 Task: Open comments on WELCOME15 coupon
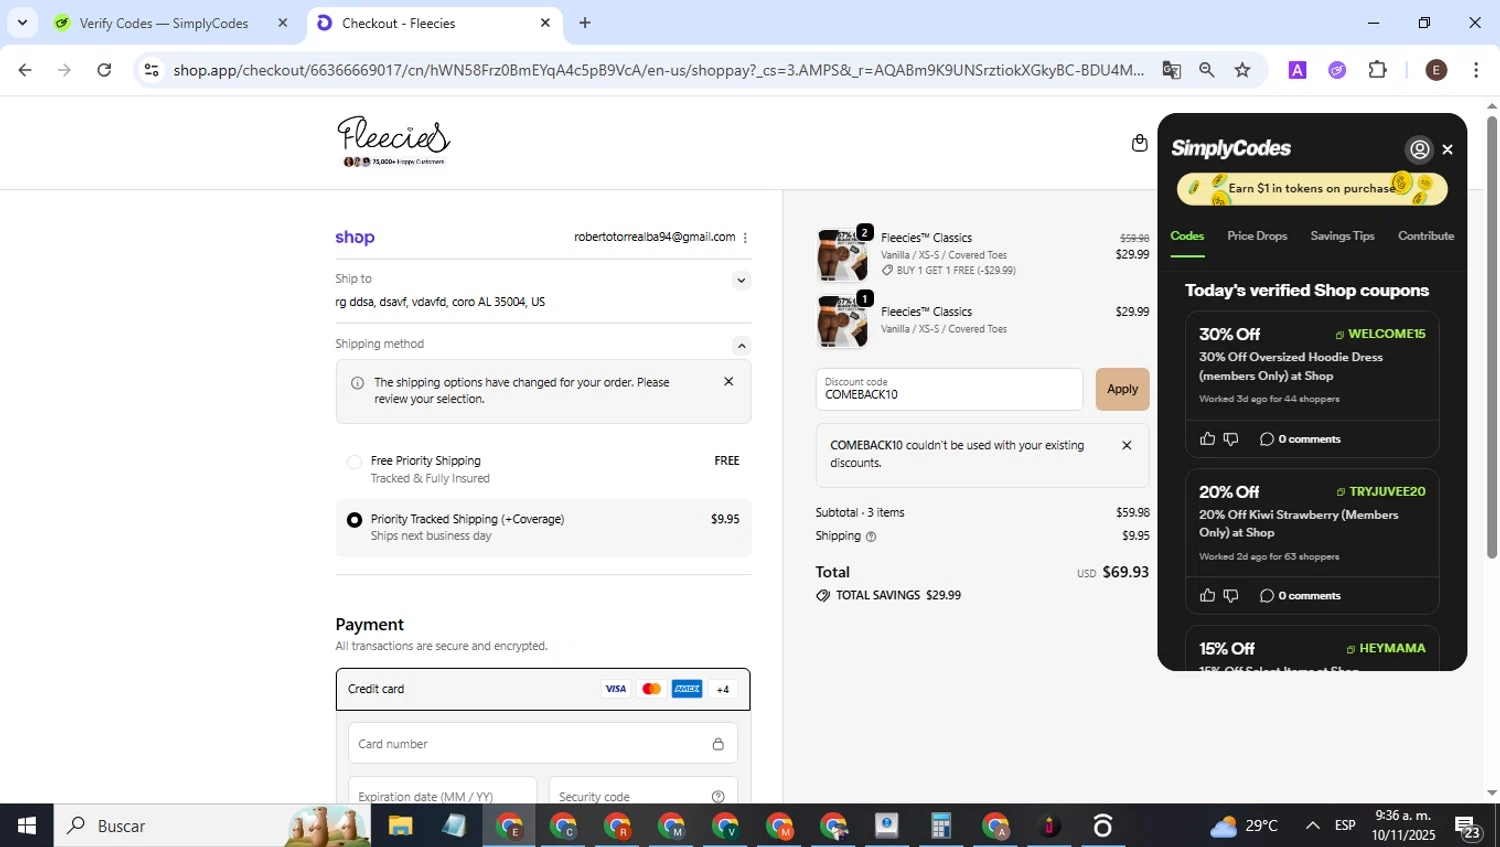(1300, 439)
